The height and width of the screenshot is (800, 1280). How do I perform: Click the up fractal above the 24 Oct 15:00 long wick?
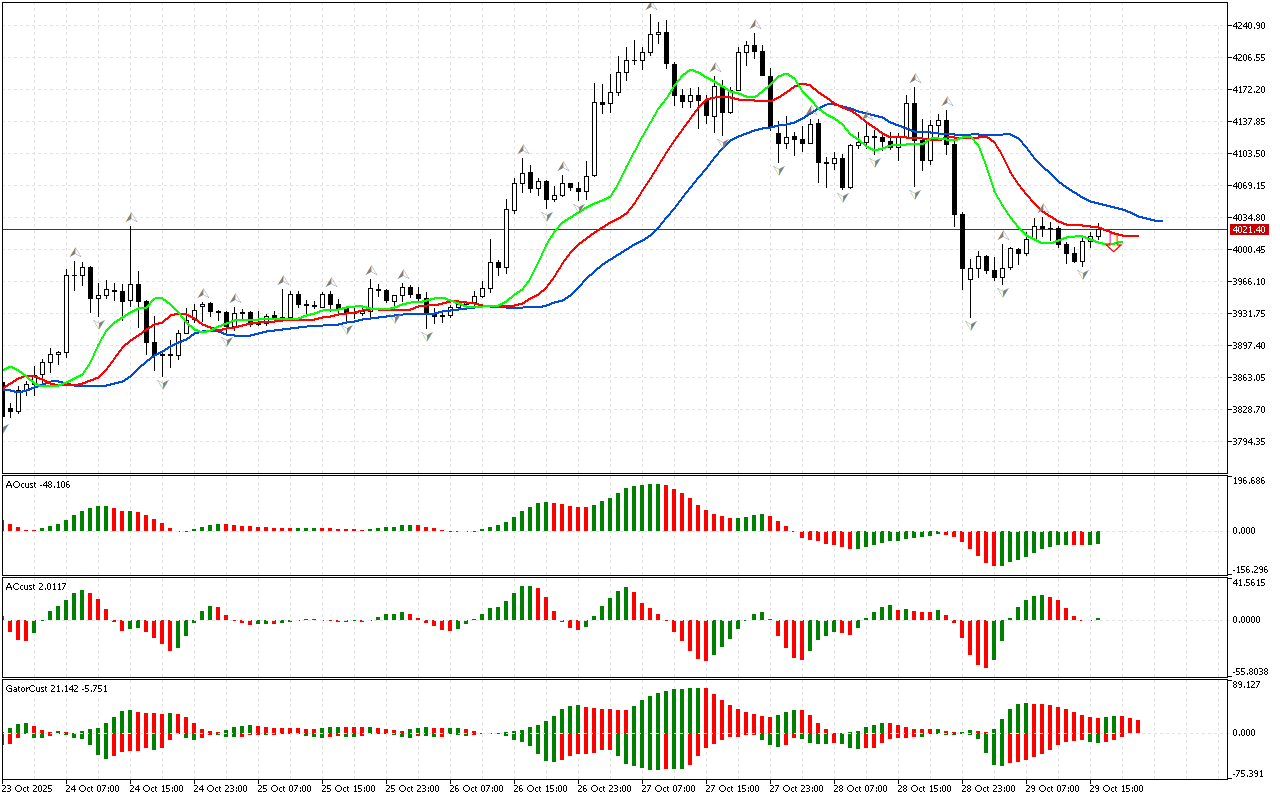point(130,216)
